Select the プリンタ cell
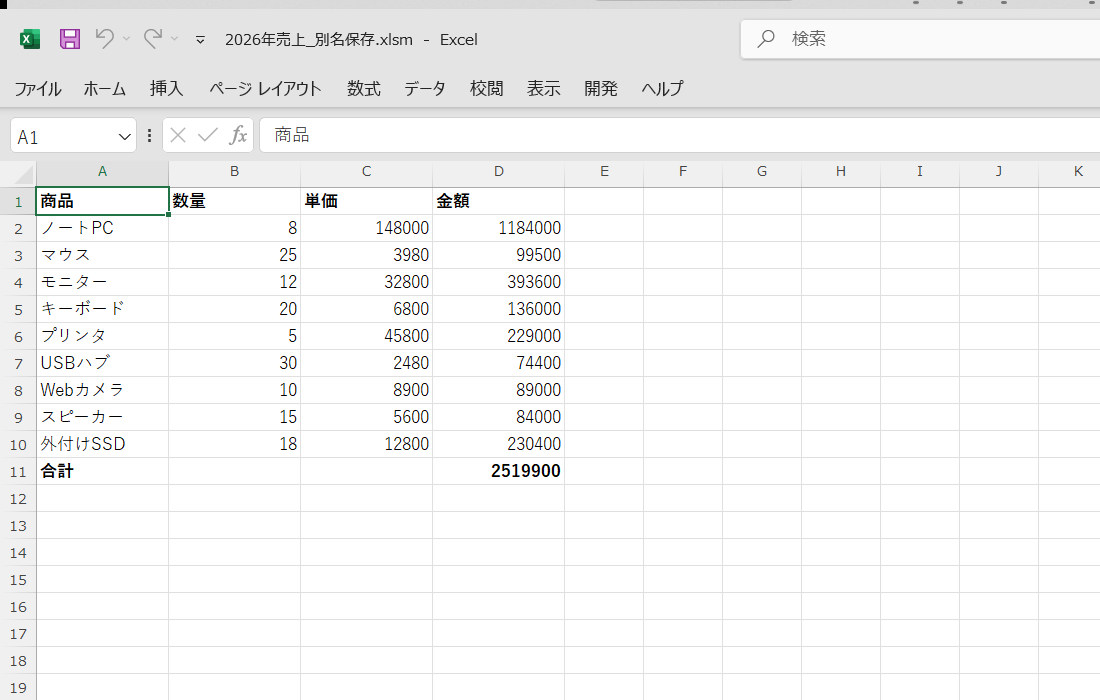This screenshot has height=700, width=1100. pyautogui.click(x=102, y=337)
